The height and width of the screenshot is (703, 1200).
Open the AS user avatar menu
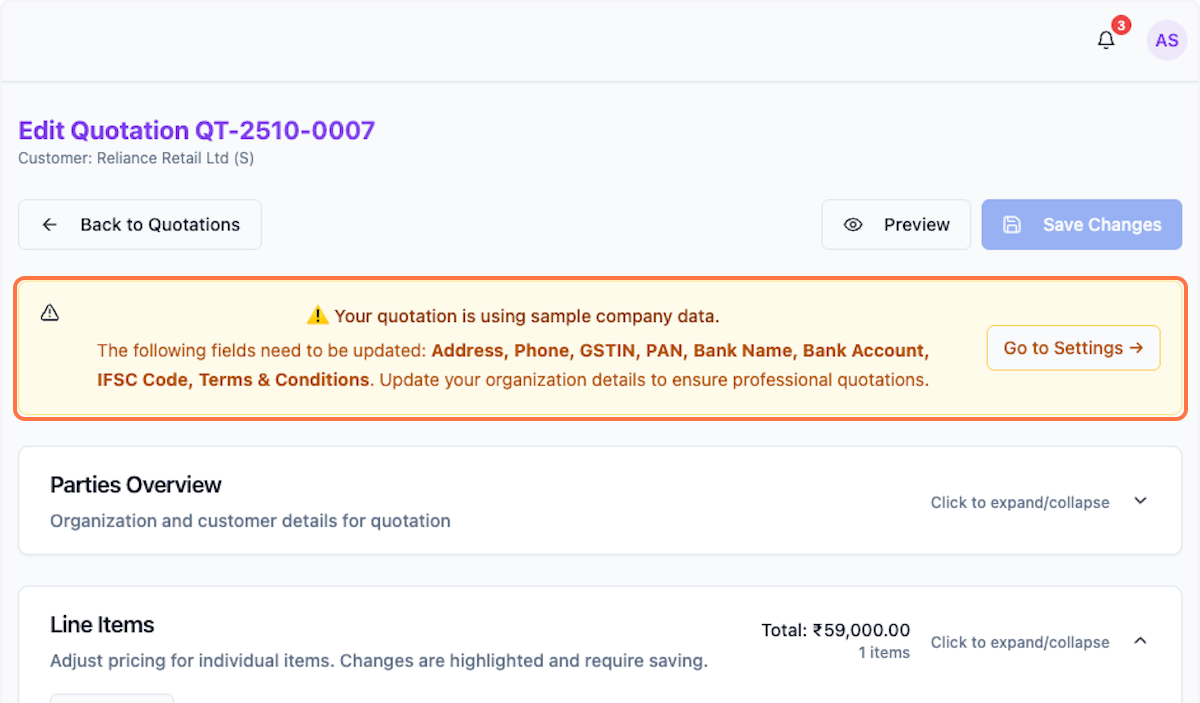1166,41
